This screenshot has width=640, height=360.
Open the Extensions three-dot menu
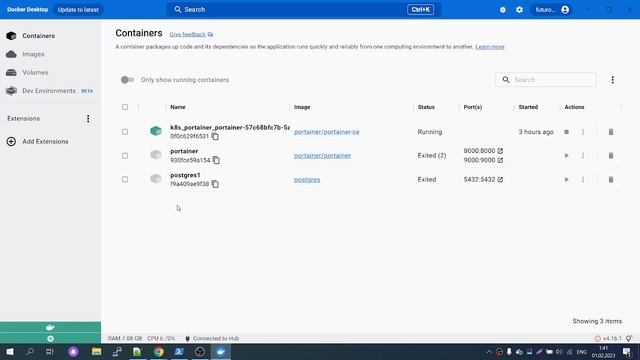tap(88, 118)
